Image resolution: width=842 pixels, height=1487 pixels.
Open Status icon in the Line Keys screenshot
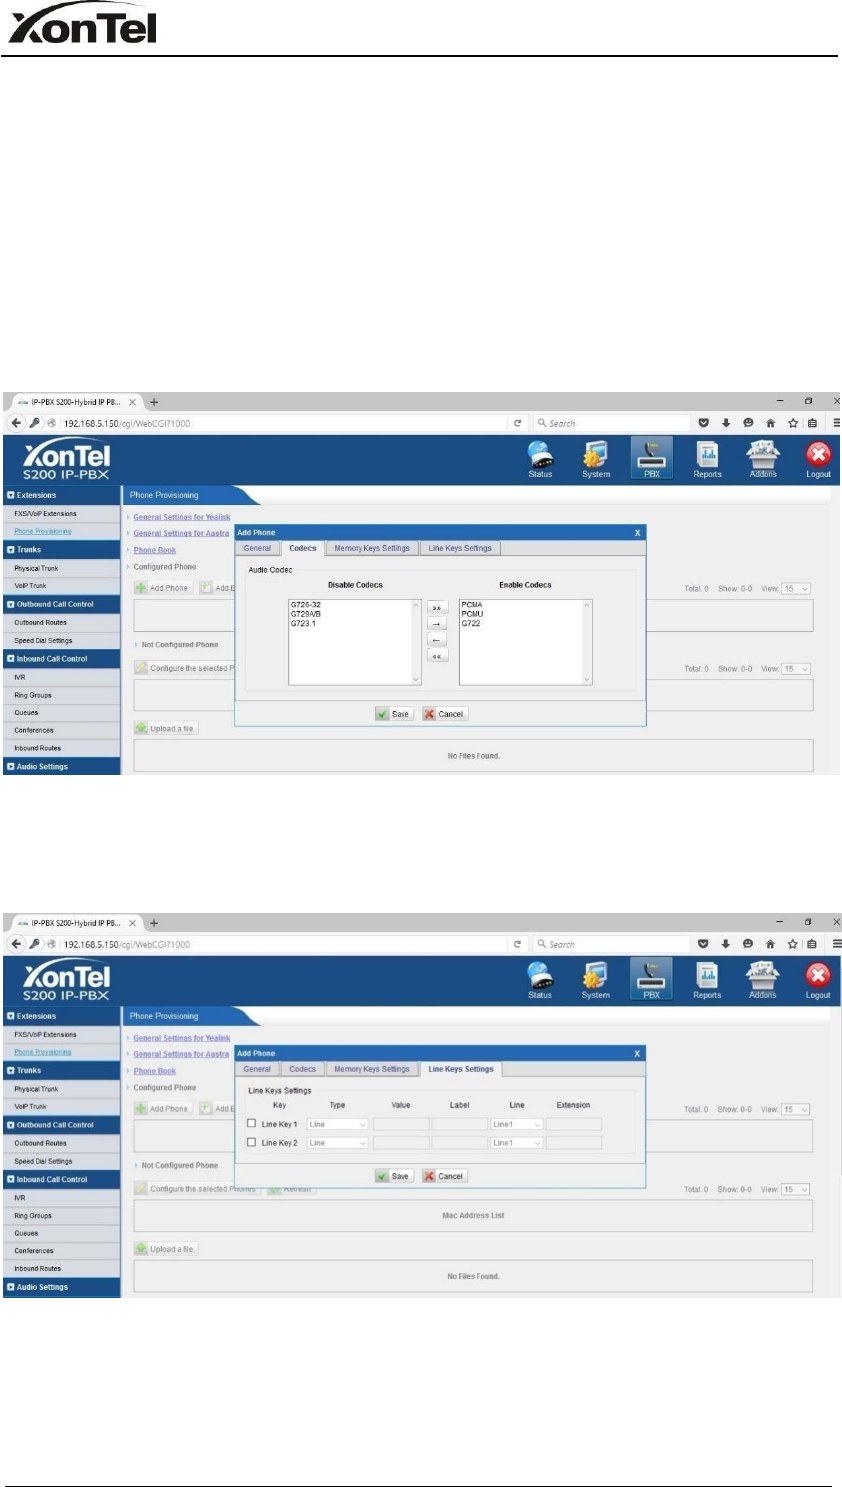[x=541, y=979]
